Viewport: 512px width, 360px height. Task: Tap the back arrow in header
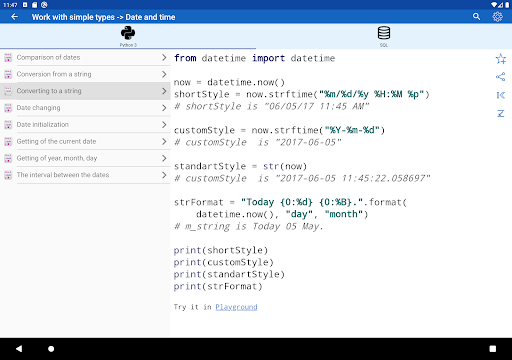point(14,17)
